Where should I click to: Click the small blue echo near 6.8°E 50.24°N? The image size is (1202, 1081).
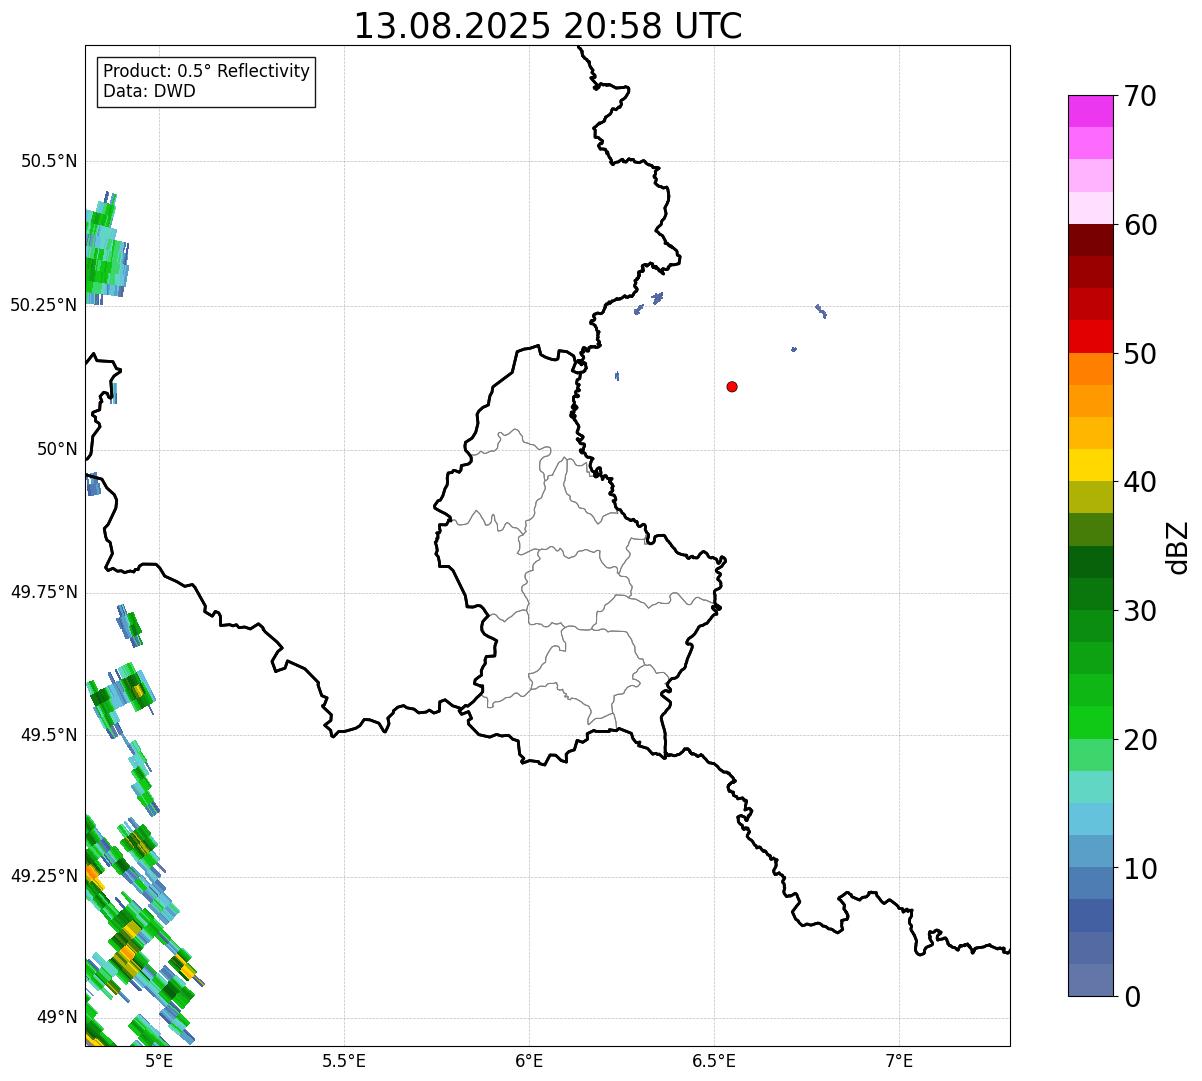[x=821, y=311]
